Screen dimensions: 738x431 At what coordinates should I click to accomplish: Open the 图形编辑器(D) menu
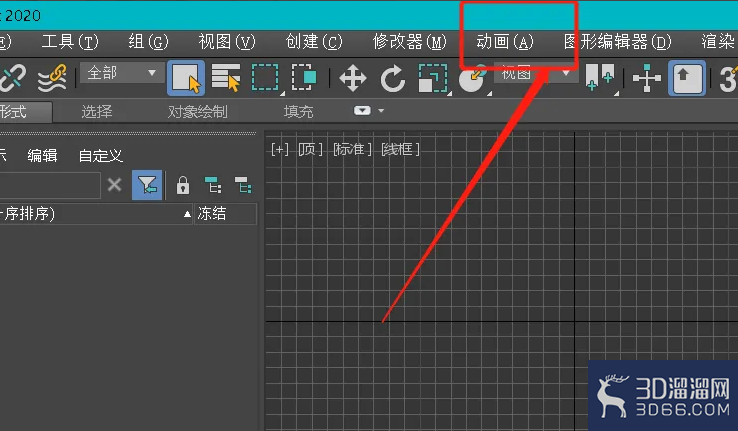(618, 42)
